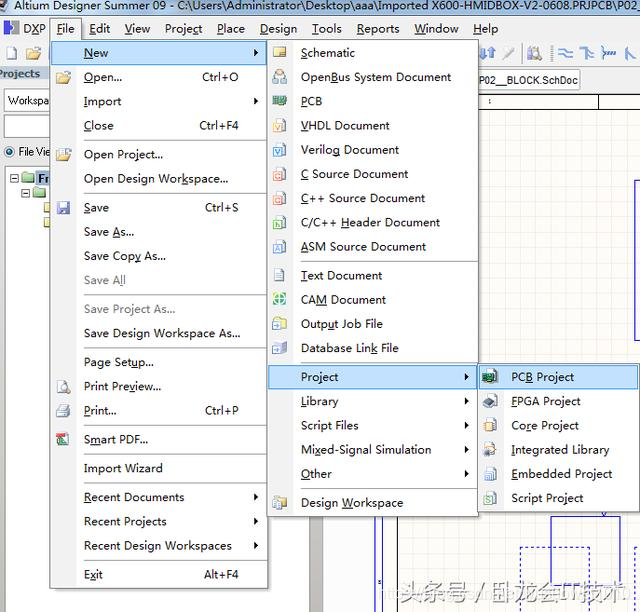Viewport: 640px width, 612px height.
Task: Collapse the second-level project tree node
Action: [25, 193]
